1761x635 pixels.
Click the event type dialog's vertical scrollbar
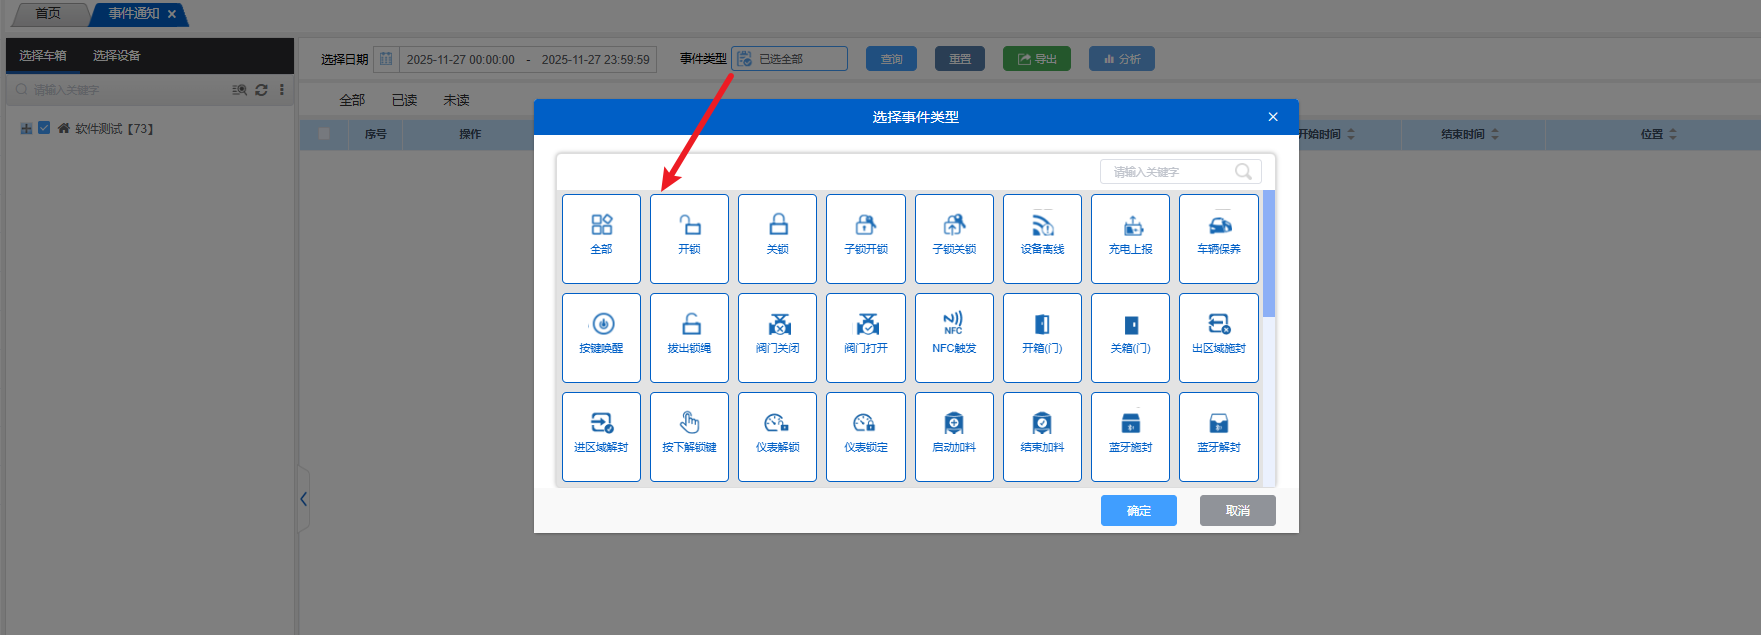point(1269,254)
